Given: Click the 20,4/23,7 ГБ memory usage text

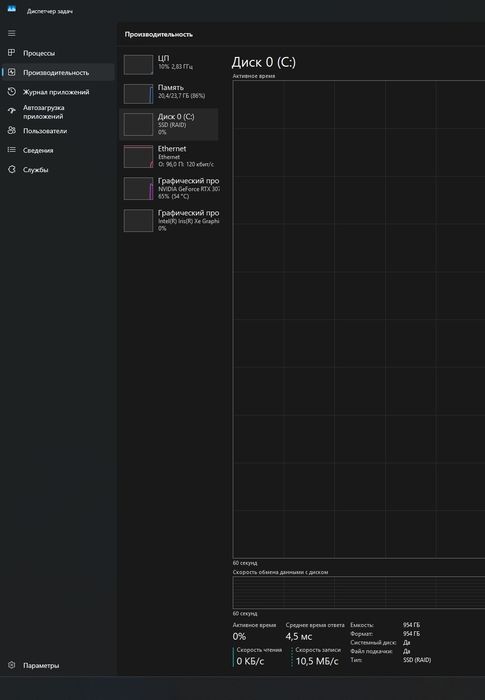Looking at the screenshot, I should [x=181, y=96].
